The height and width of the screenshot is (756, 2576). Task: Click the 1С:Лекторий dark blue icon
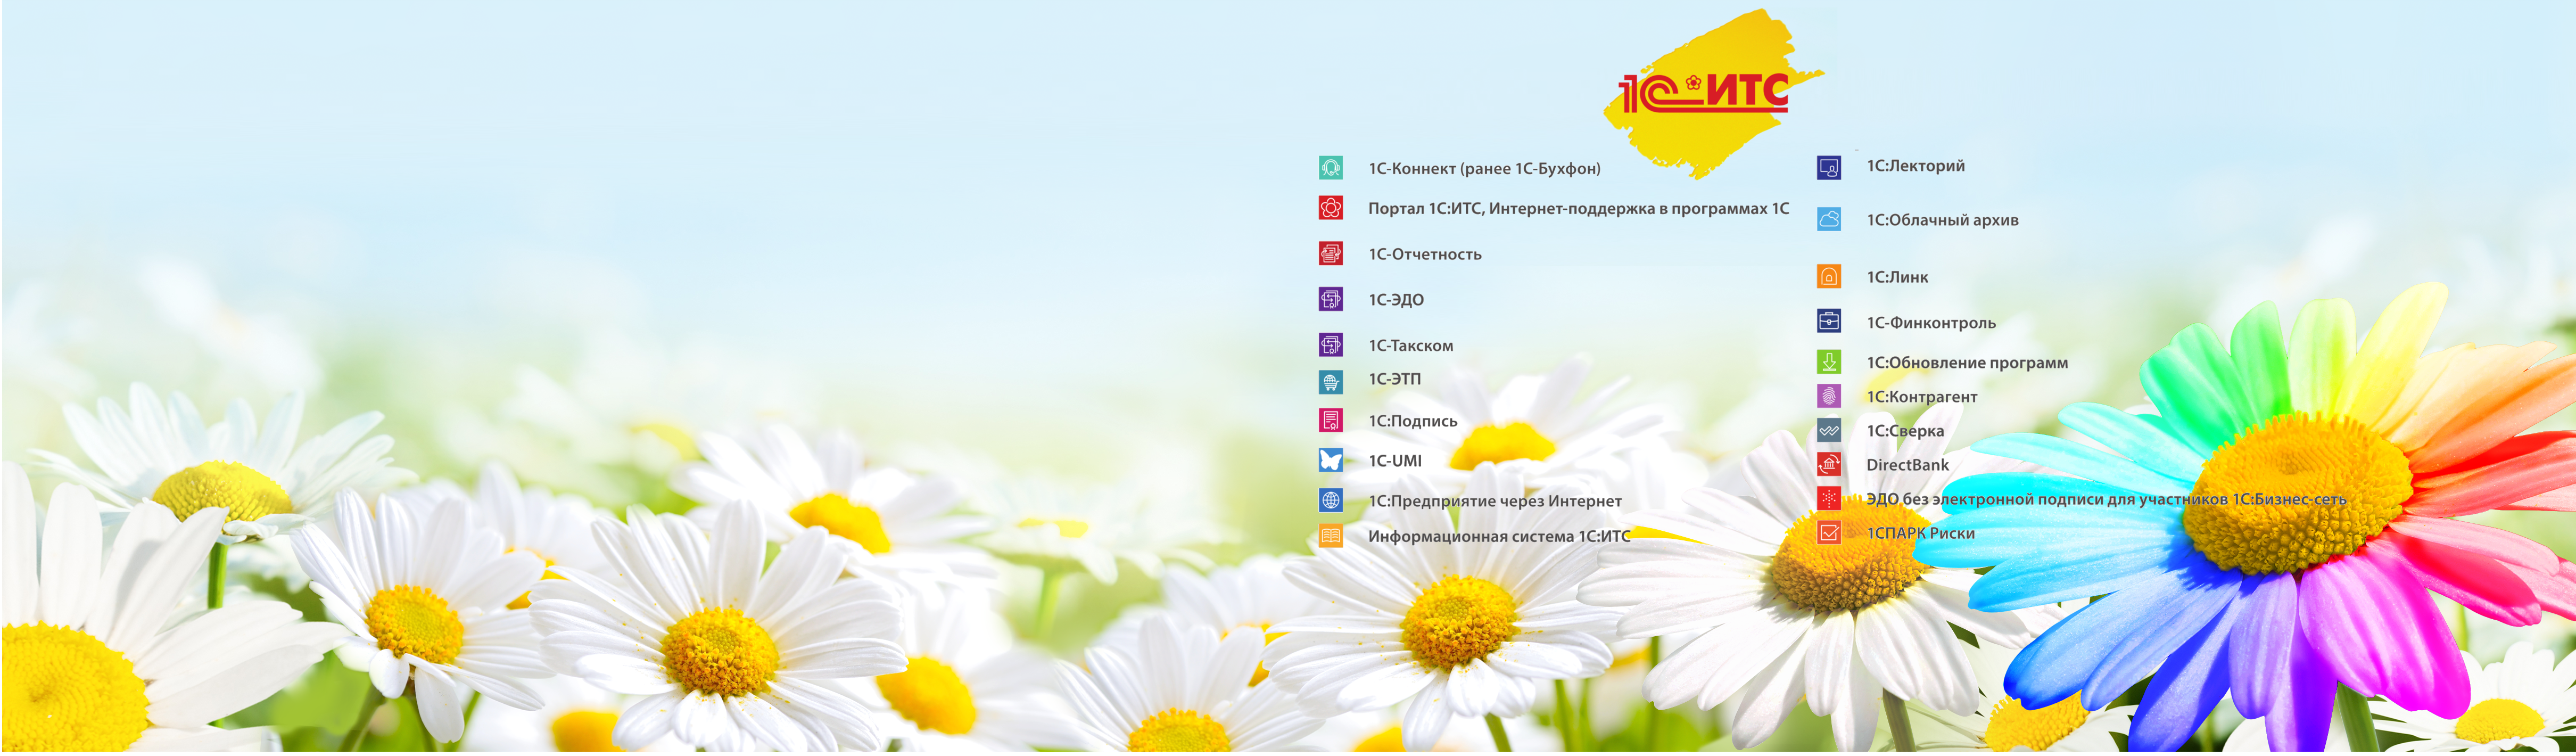[1828, 168]
